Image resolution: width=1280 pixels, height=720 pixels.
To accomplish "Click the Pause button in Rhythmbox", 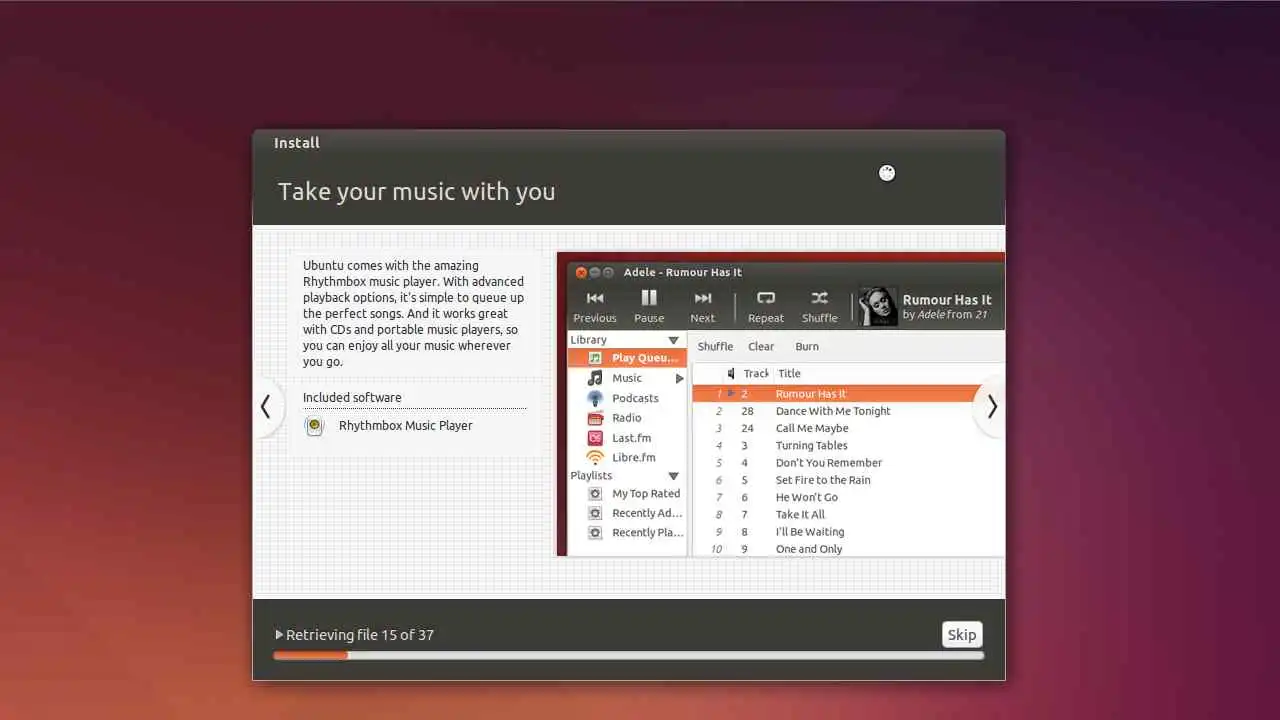I will (x=649, y=307).
